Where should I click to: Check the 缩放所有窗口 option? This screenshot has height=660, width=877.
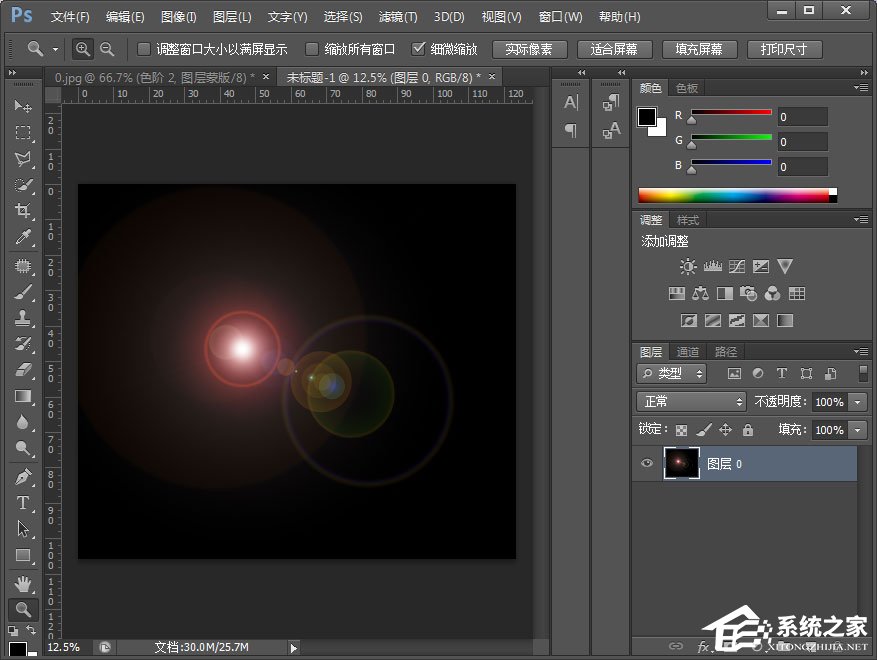coord(313,49)
